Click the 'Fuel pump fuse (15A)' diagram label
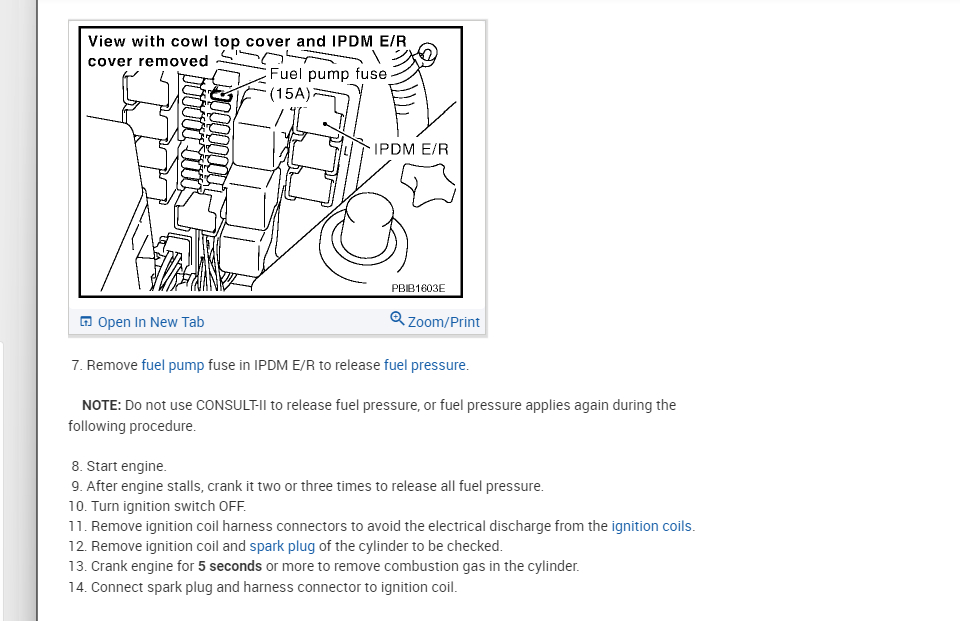Screen dimensions: 960x621 click(x=328, y=83)
